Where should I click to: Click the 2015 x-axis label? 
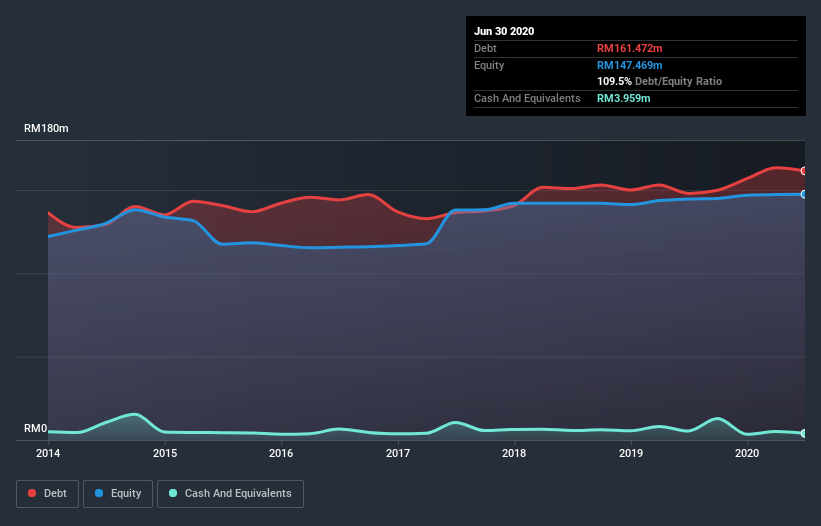click(x=165, y=453)
